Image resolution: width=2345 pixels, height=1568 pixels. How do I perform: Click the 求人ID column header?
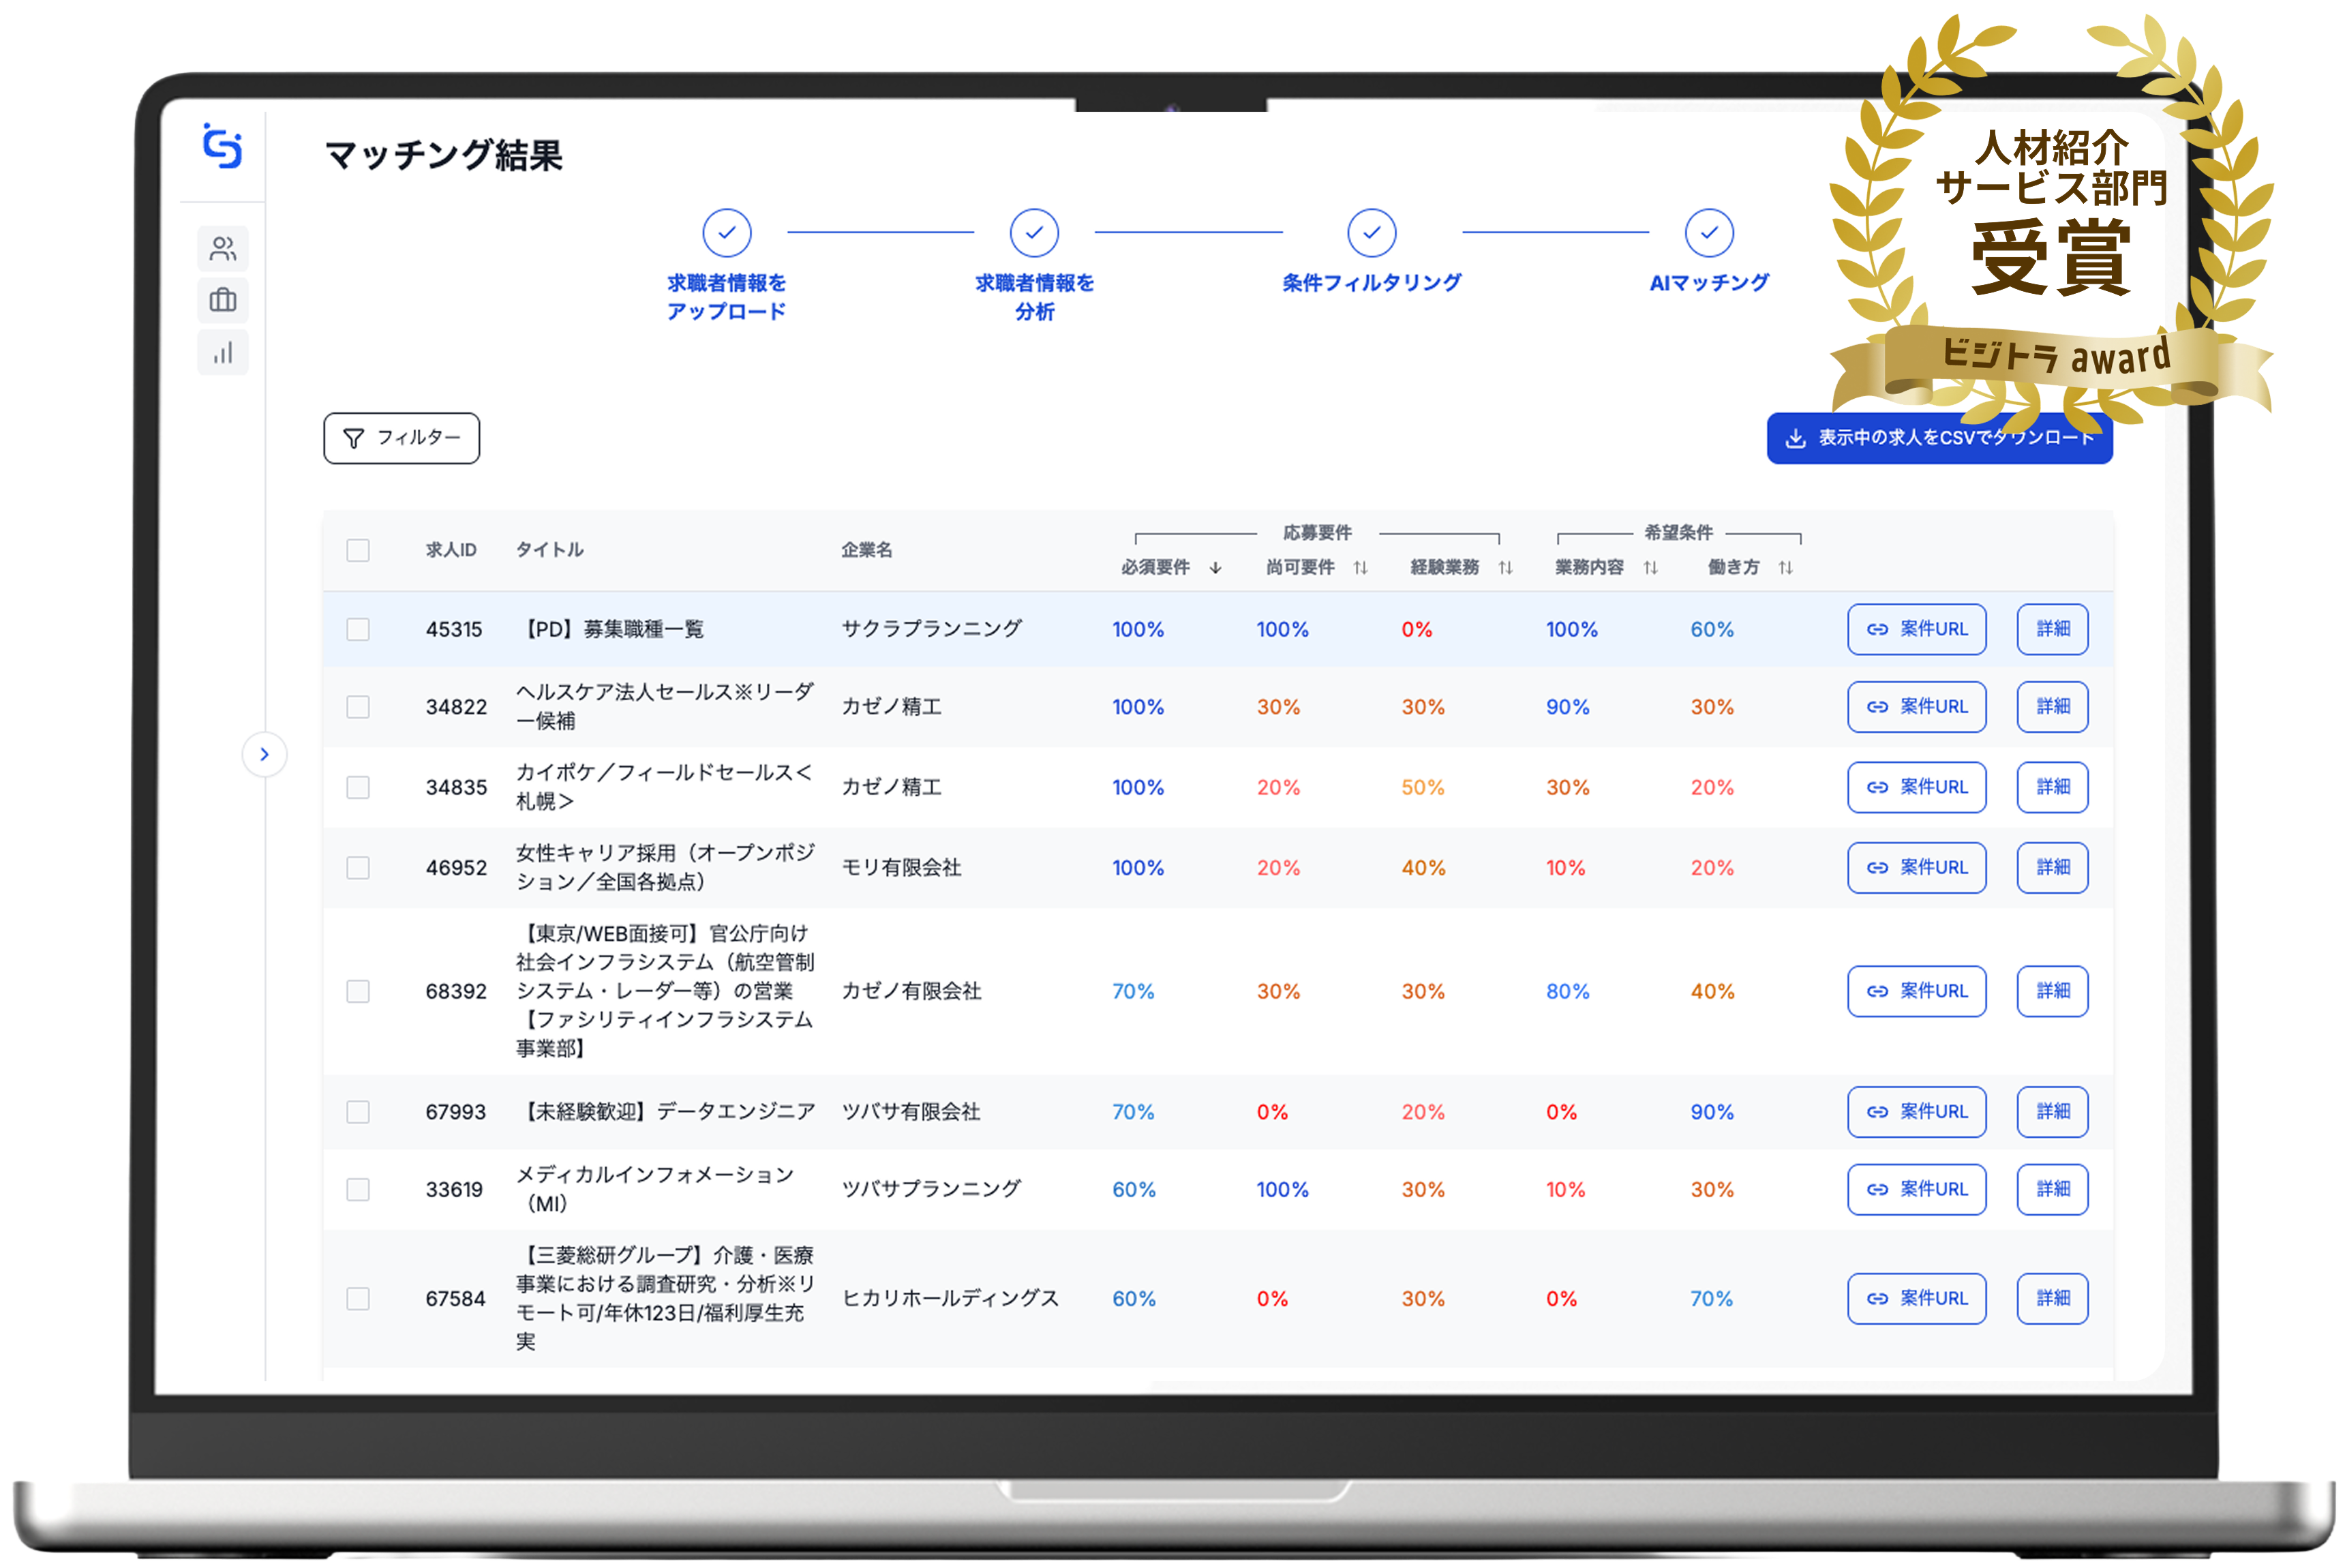click(x=451, y=550)
